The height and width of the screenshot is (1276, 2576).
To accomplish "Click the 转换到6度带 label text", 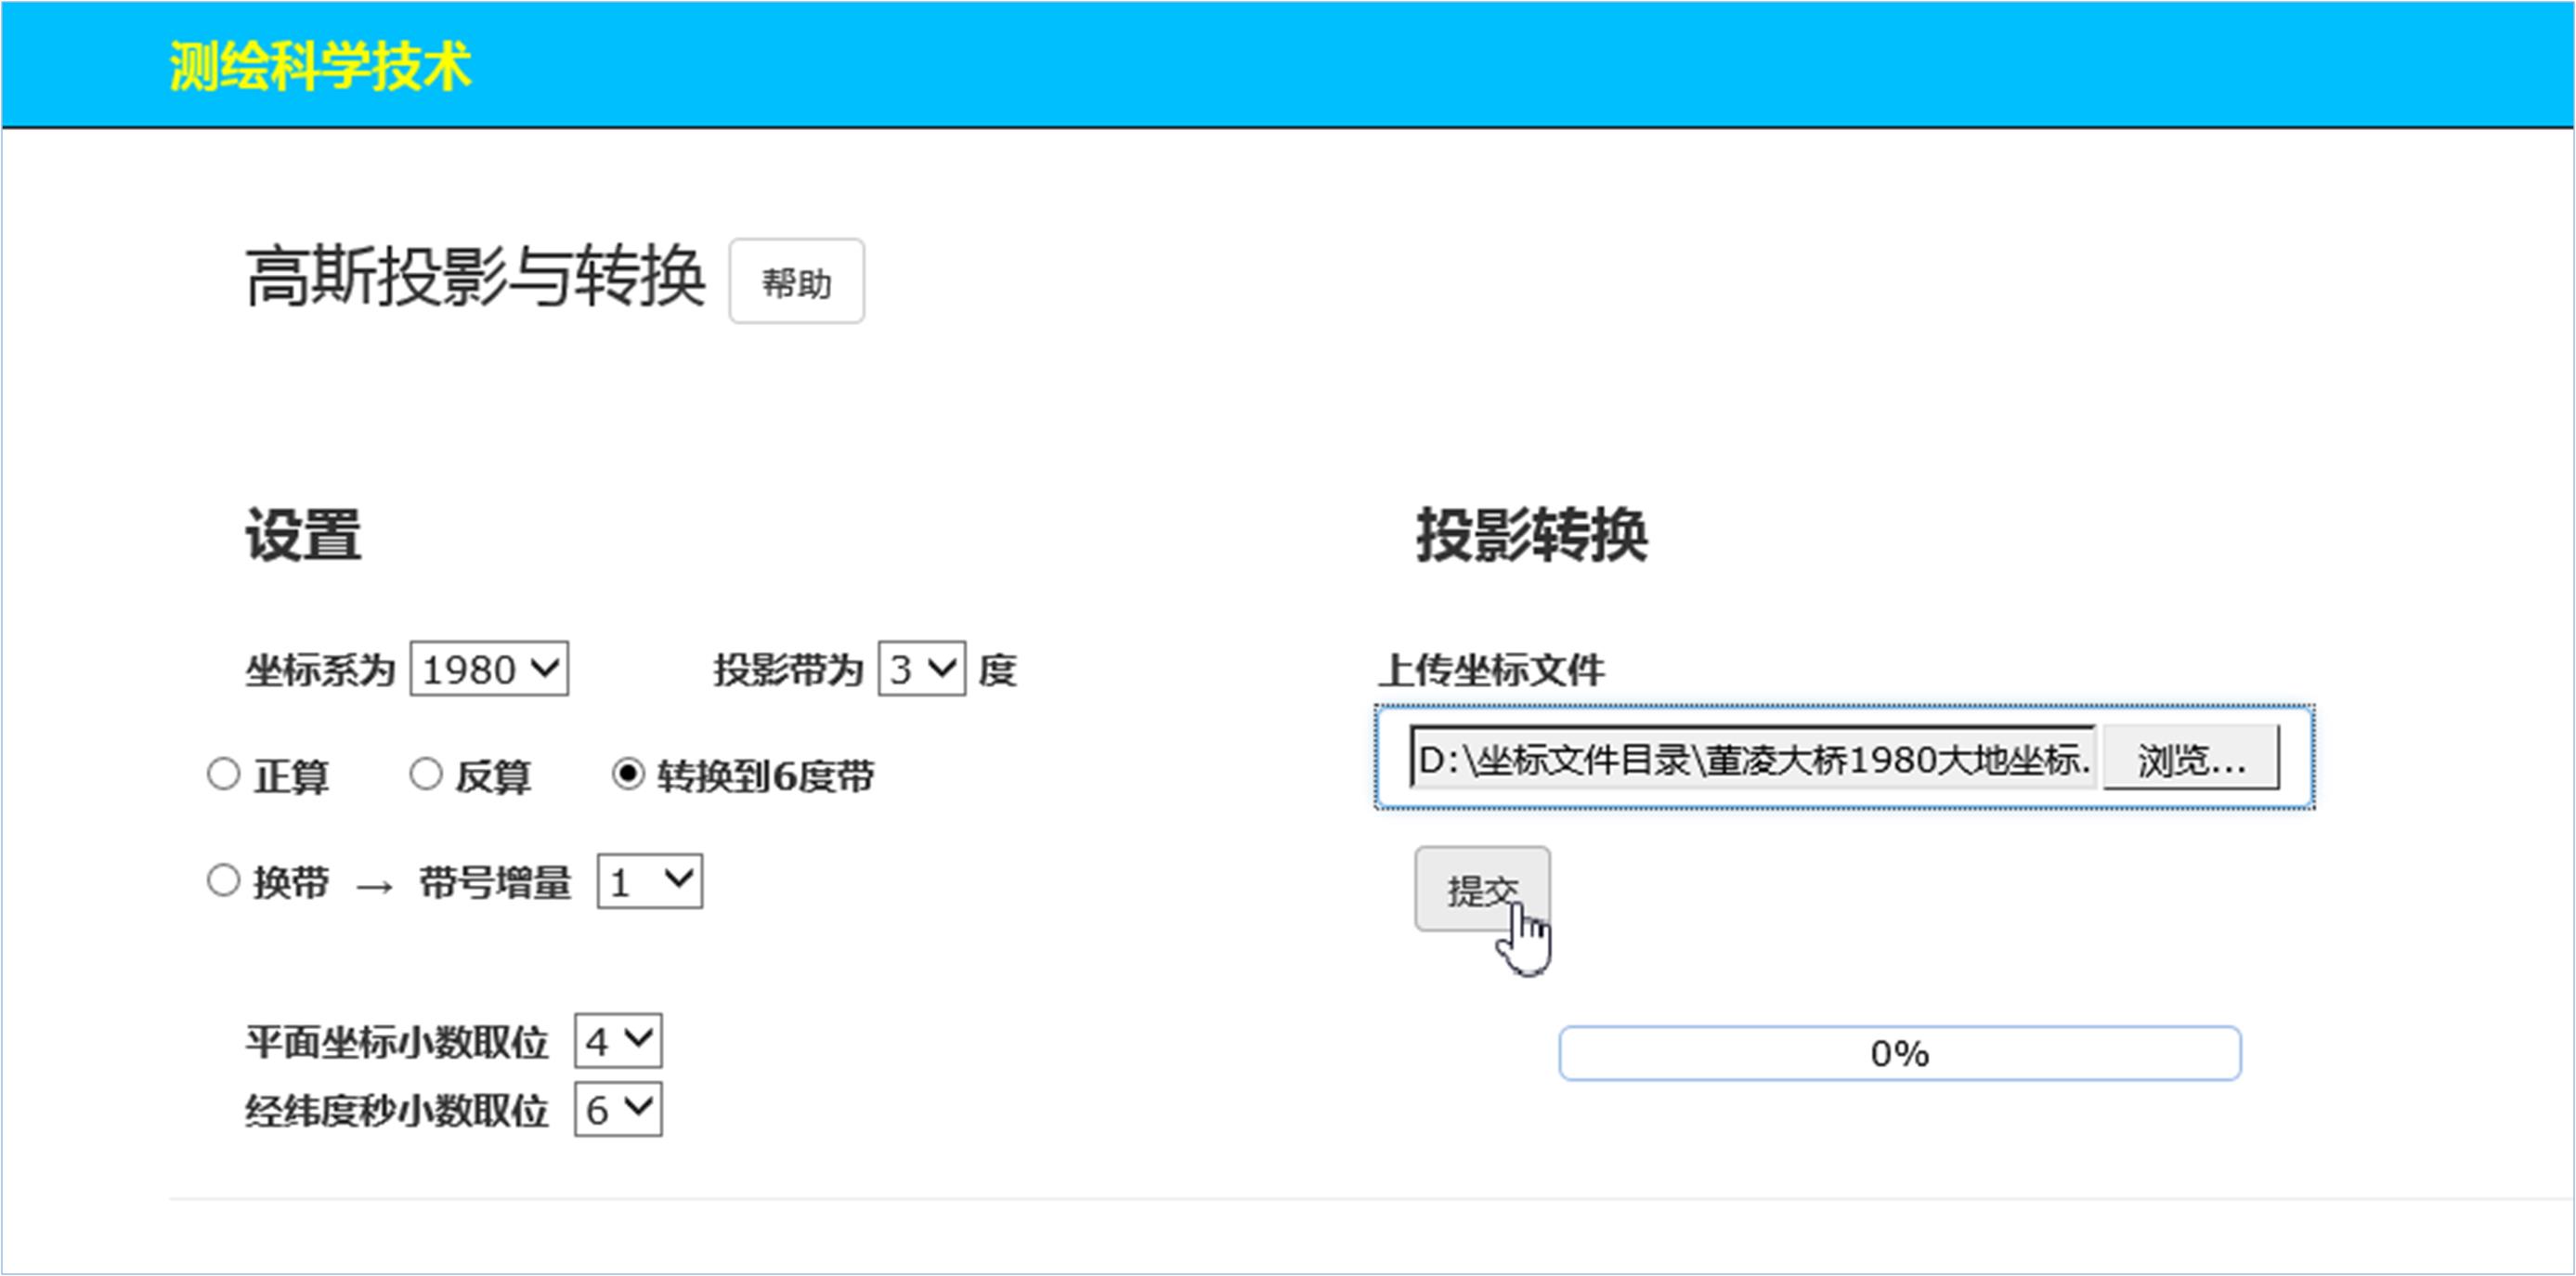I will click(765, 776).
